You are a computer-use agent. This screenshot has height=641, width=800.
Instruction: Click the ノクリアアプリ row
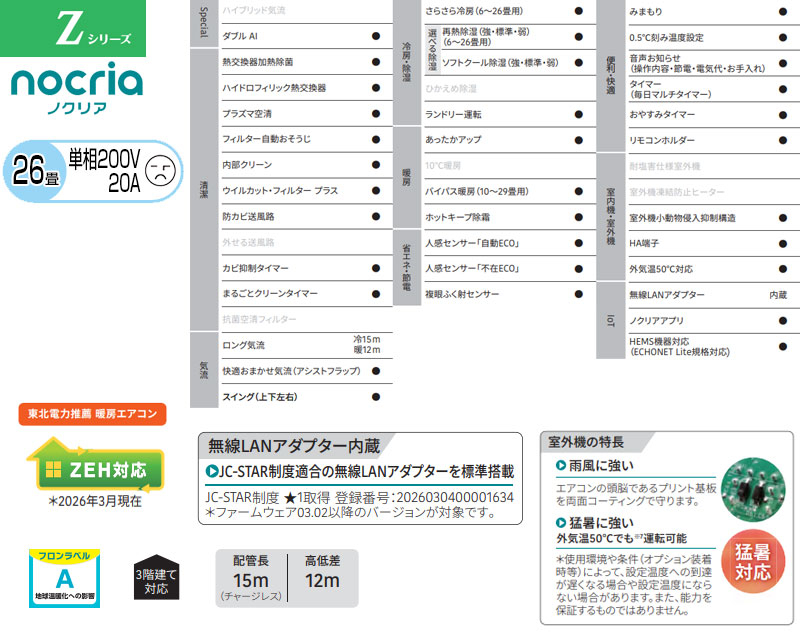click(713, 321)
